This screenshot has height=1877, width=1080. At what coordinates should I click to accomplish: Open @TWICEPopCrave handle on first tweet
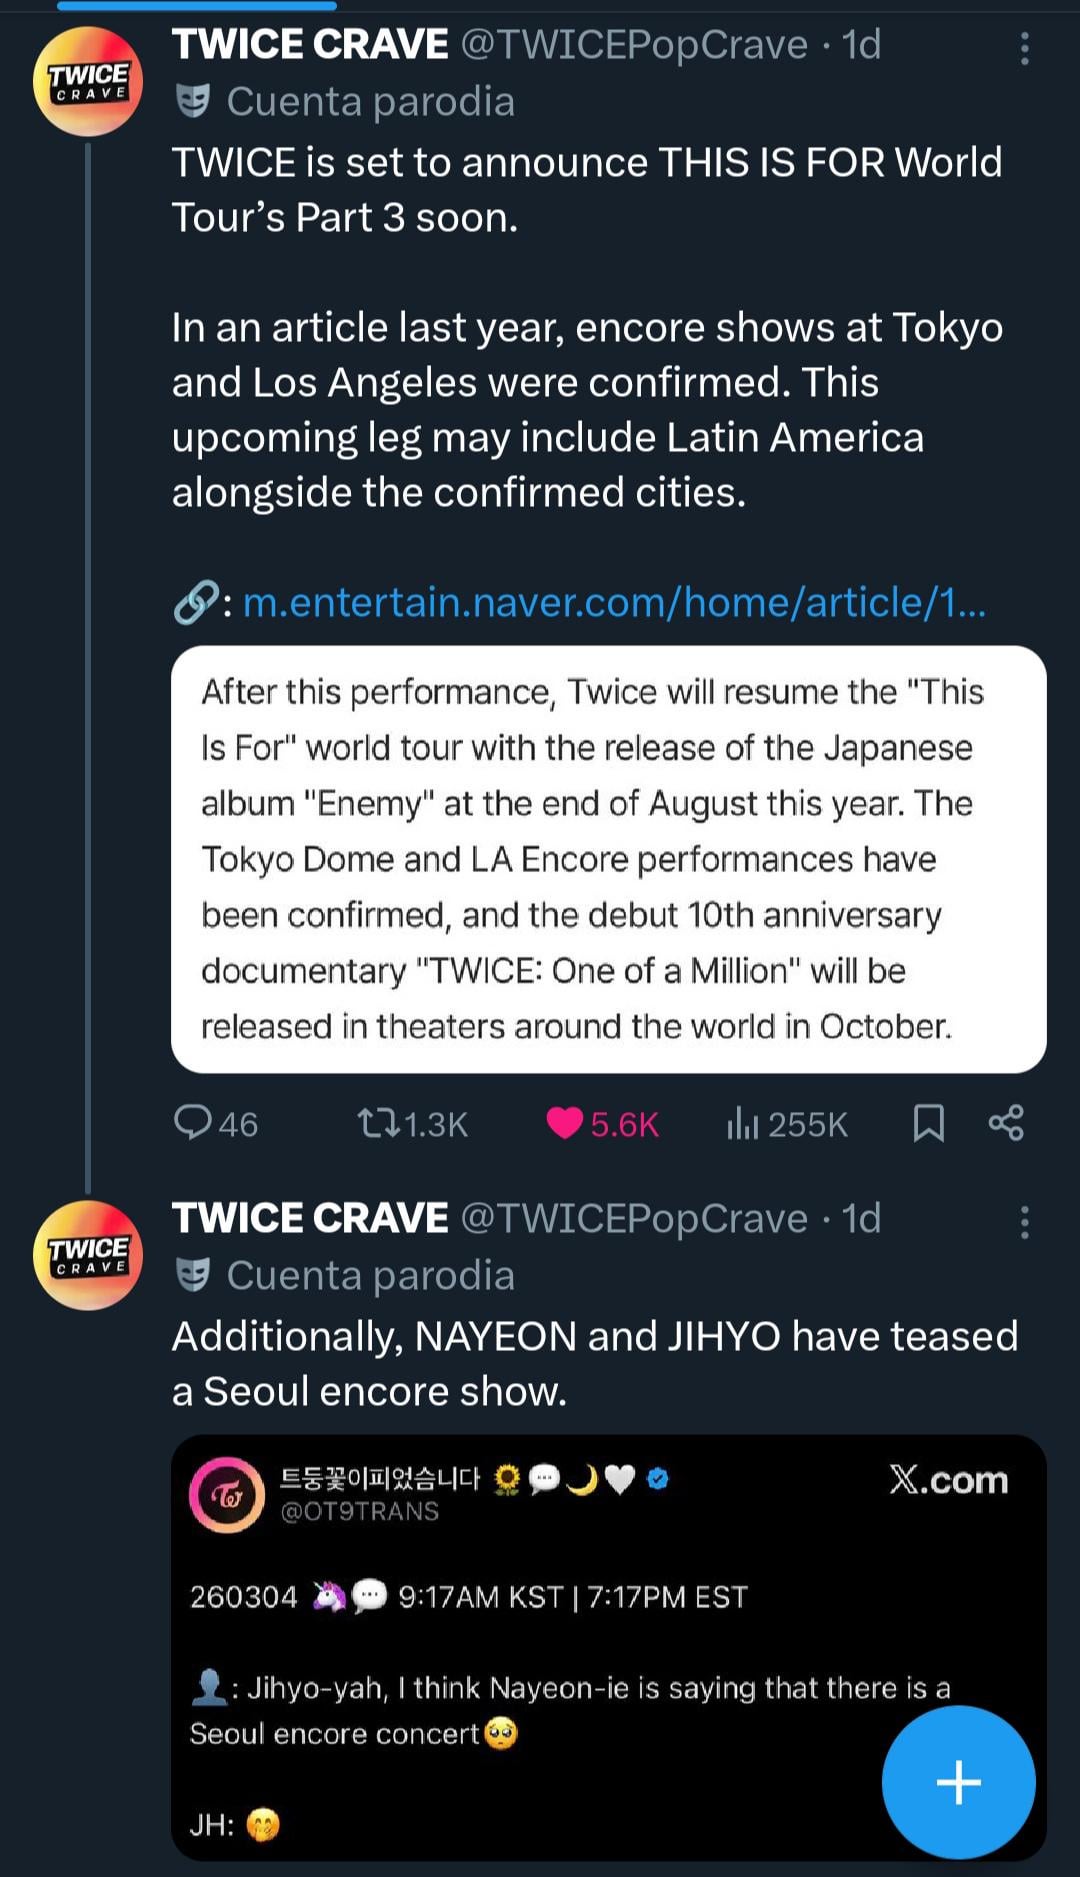pyautogui.click(x=634, y=45)
